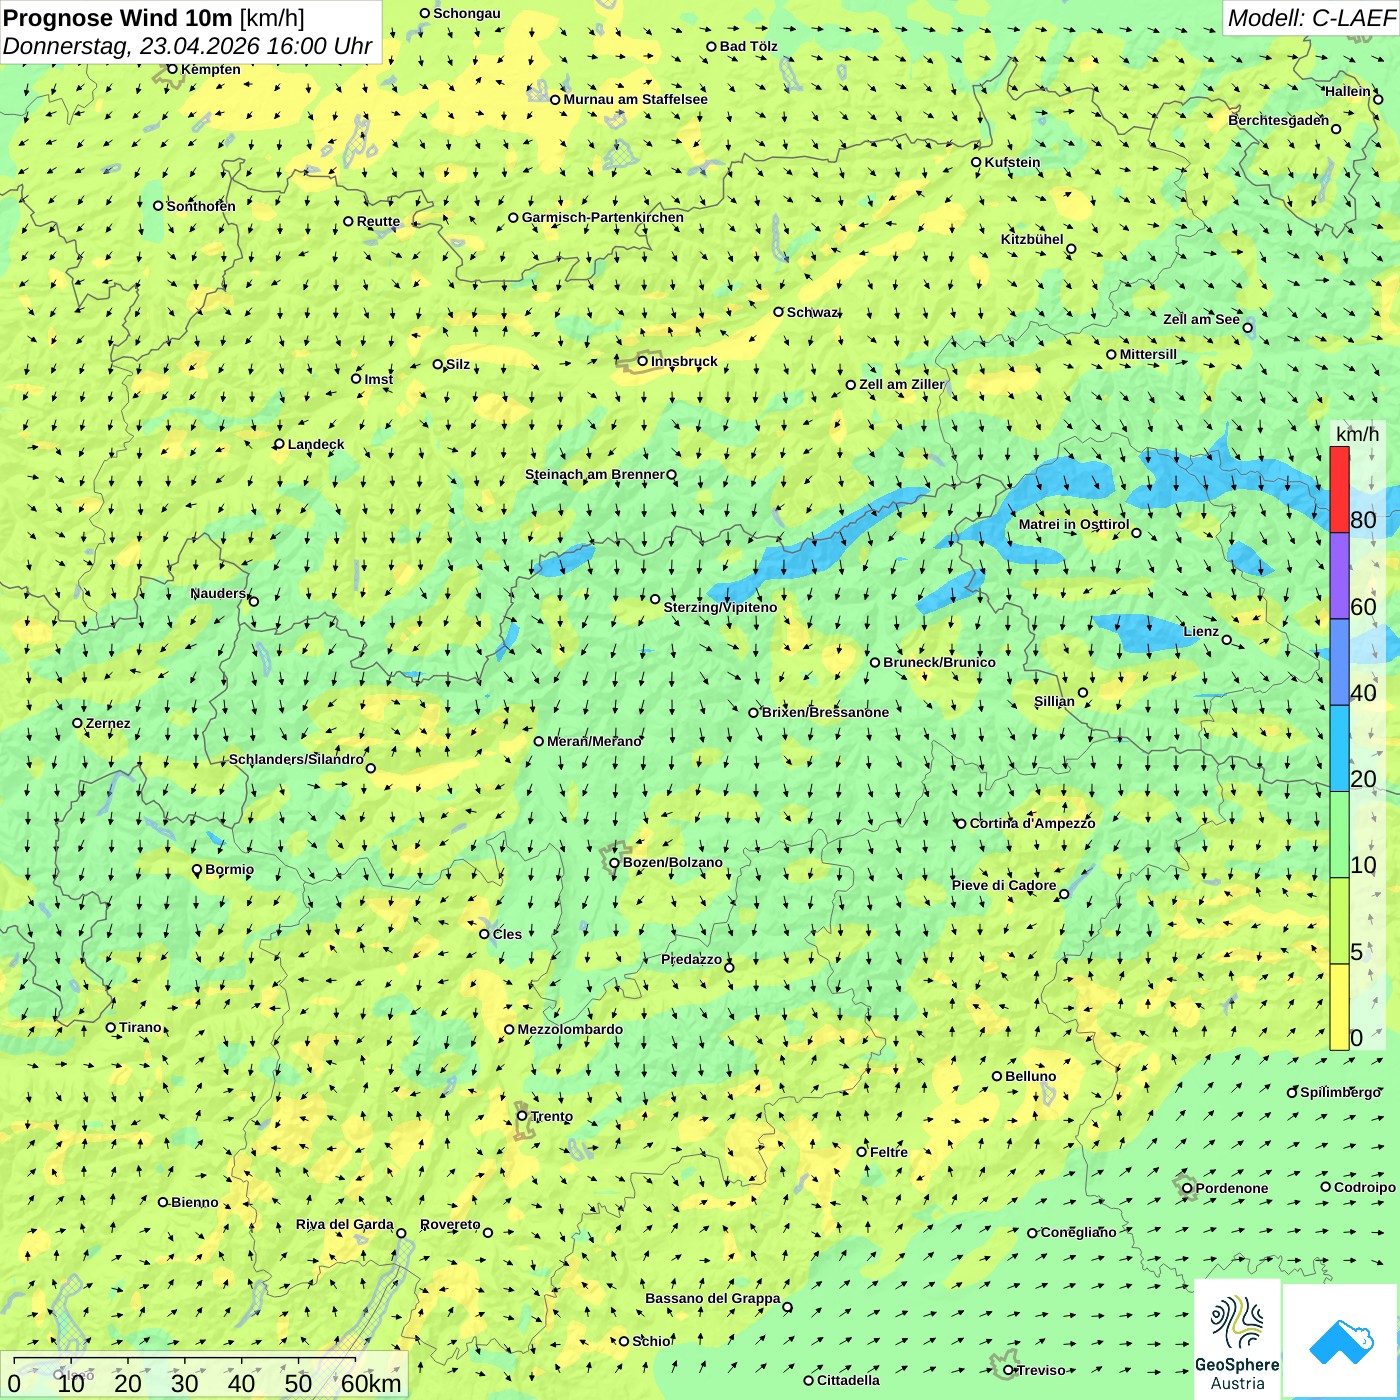The image size is (1400, 1400).
Task: Click the yellow 0 km/h legend color
Action: coord(1339,1007)
